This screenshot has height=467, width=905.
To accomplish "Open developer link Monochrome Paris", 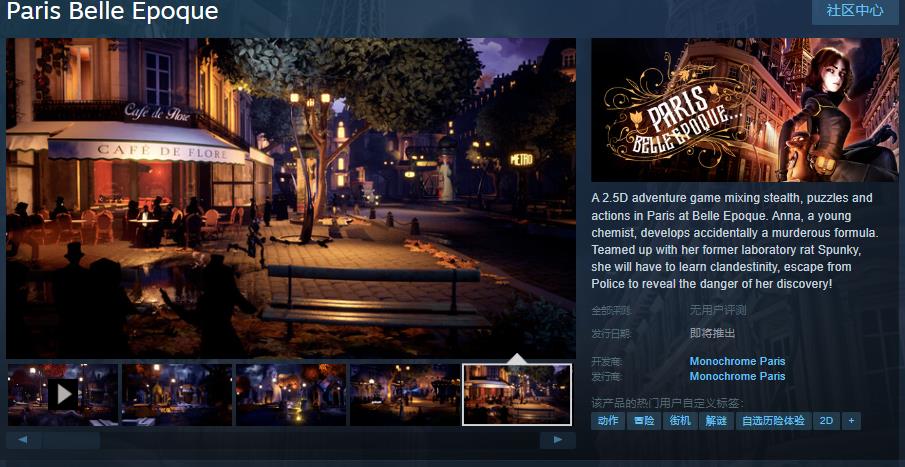I will pos(737,361).
